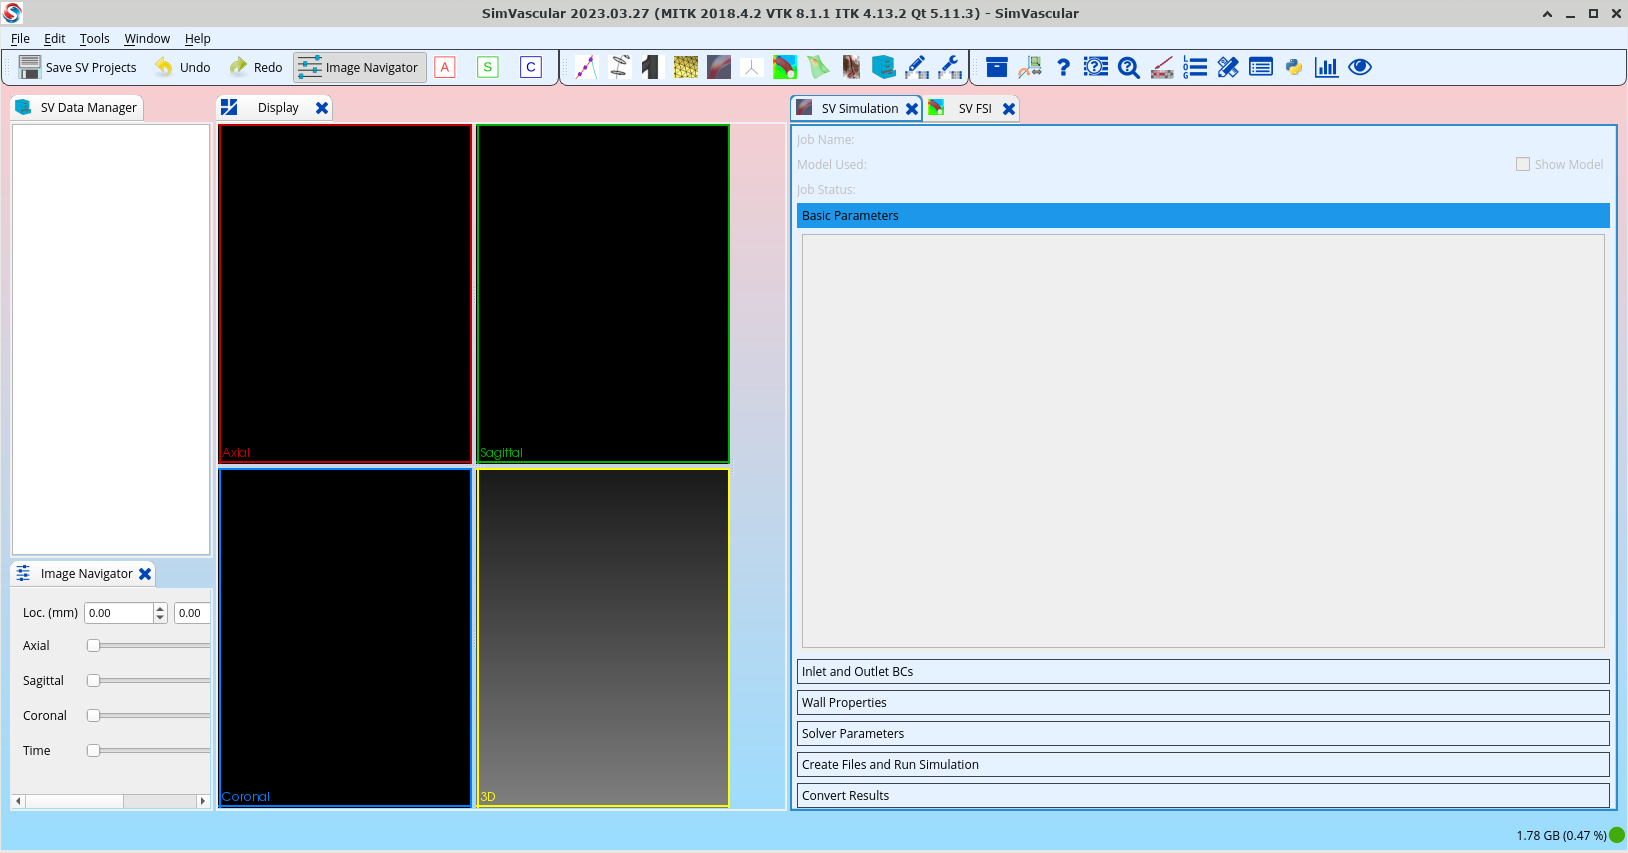Click the magnifier with question mark icon
The image size is (1628, 853).
point(1129,67)
